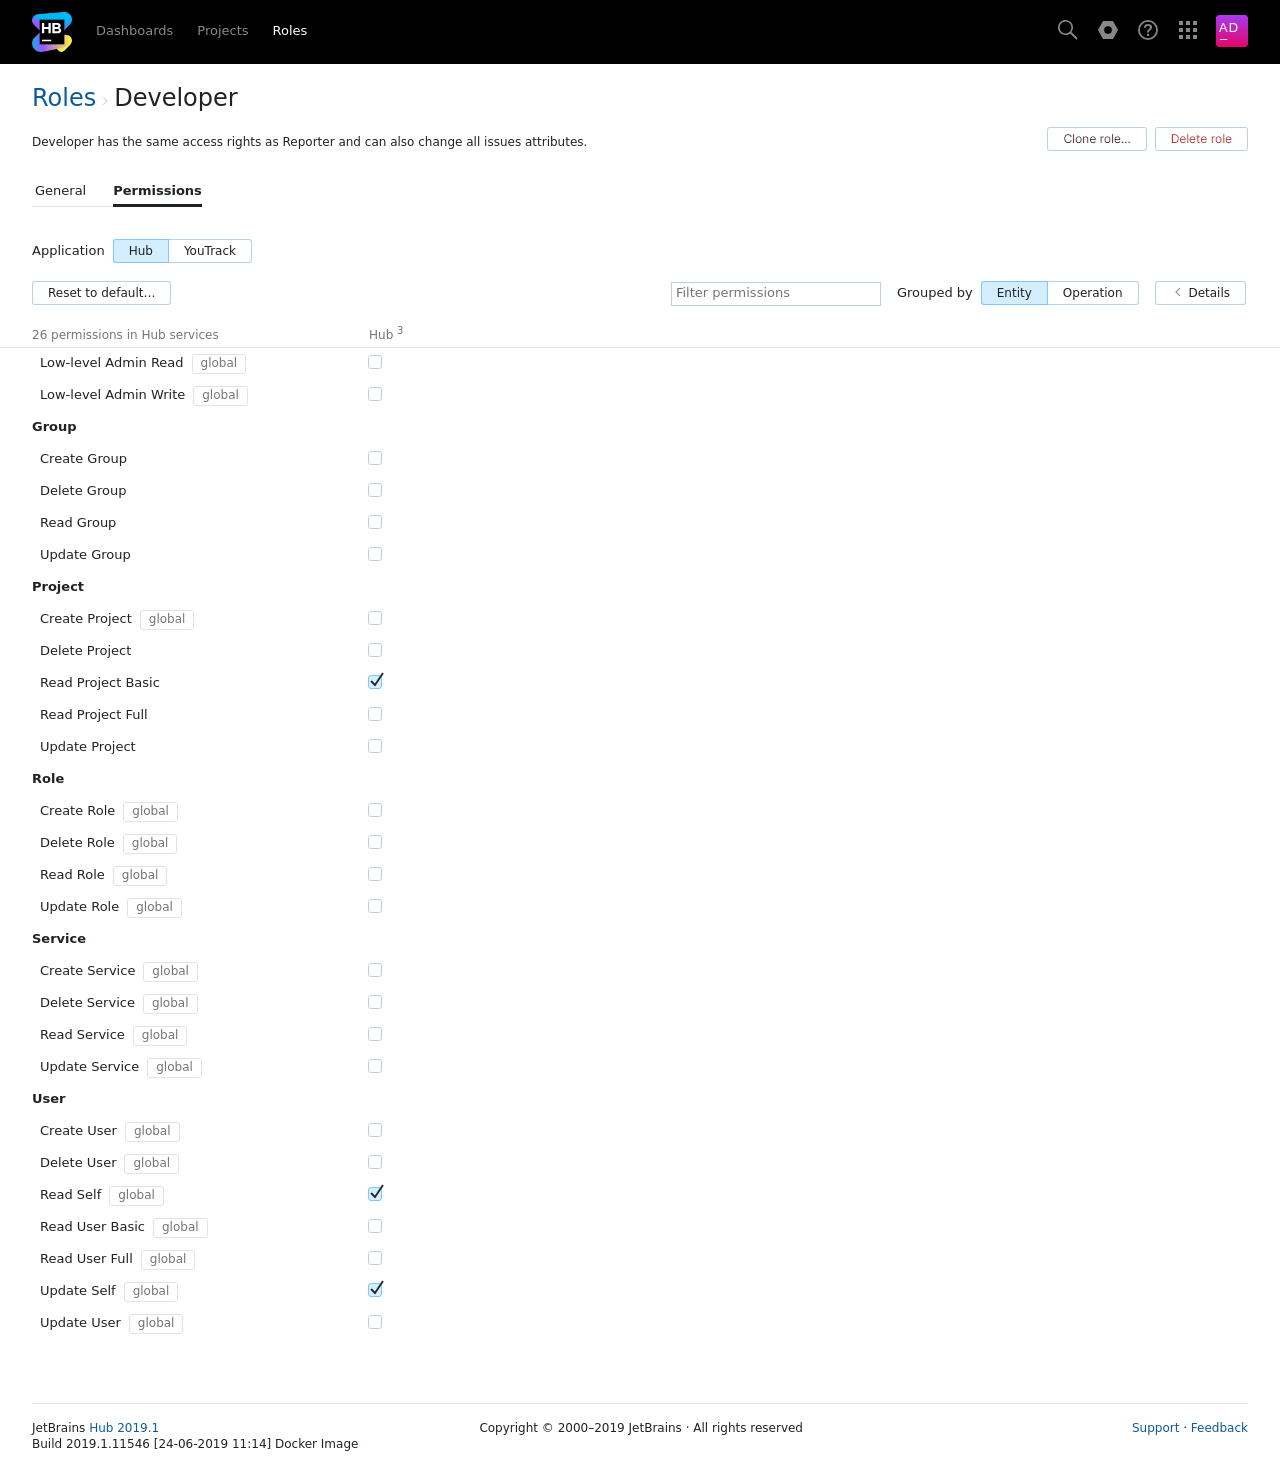The width and height of the screenshot is (1280, 1484).
Task: Switch to the General tab
Action: coord(60,190)
